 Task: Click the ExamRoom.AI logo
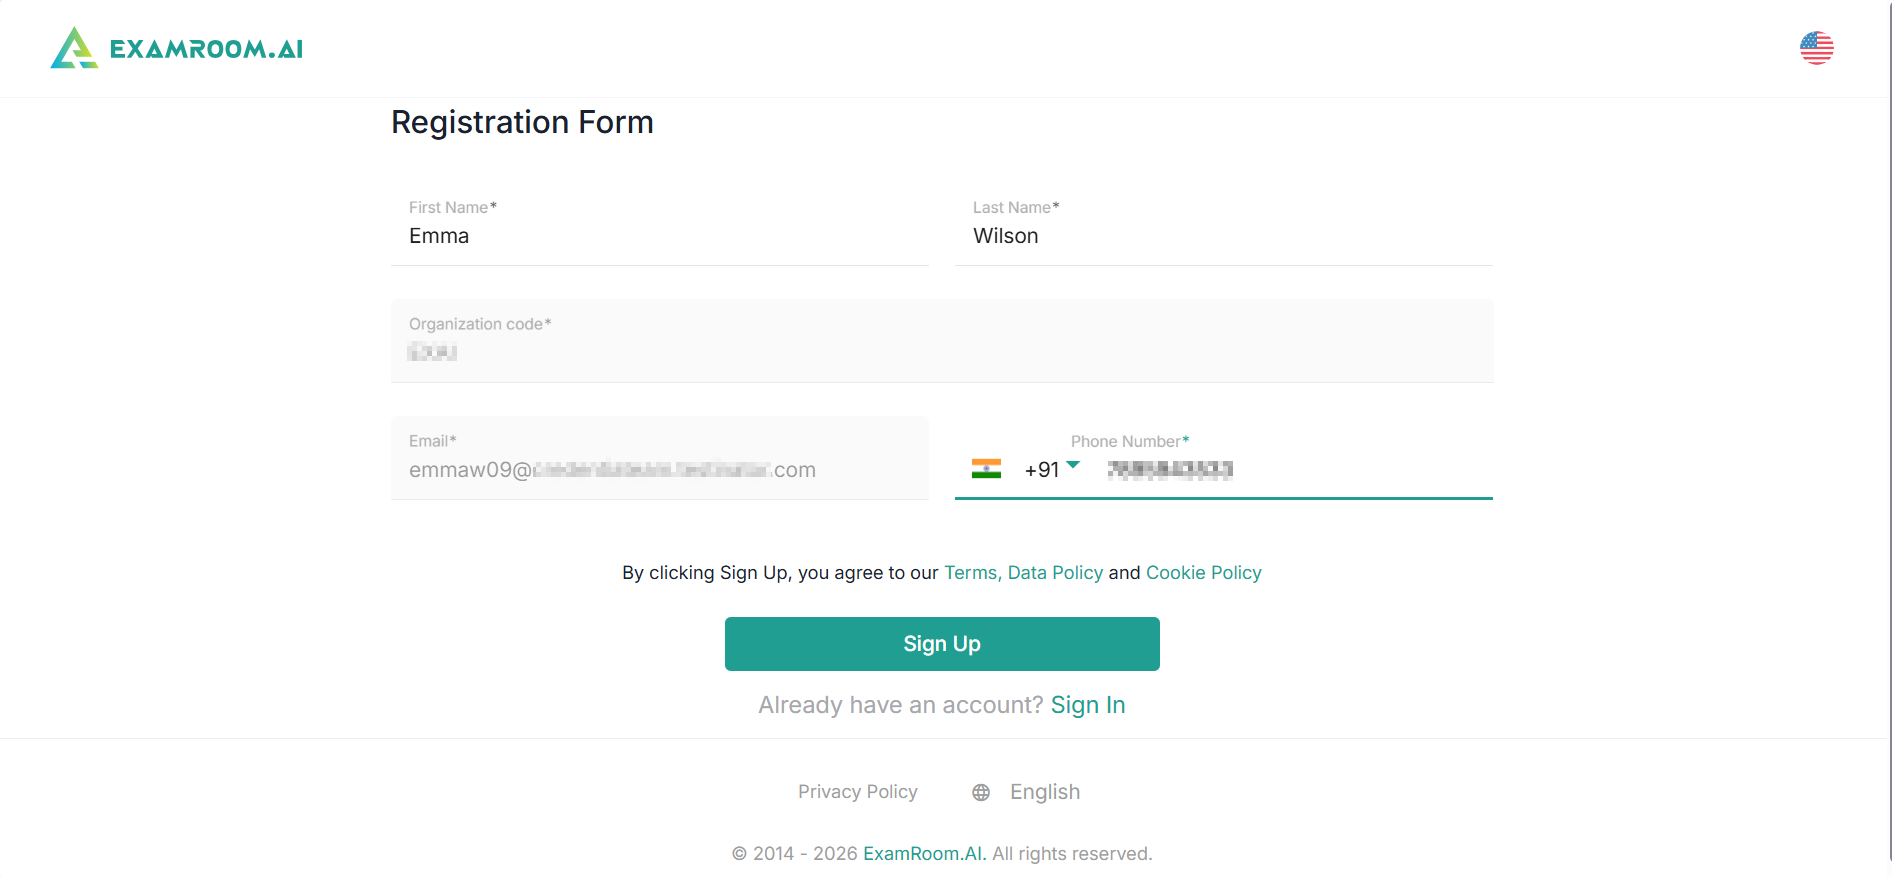click(x=74, y=48)
